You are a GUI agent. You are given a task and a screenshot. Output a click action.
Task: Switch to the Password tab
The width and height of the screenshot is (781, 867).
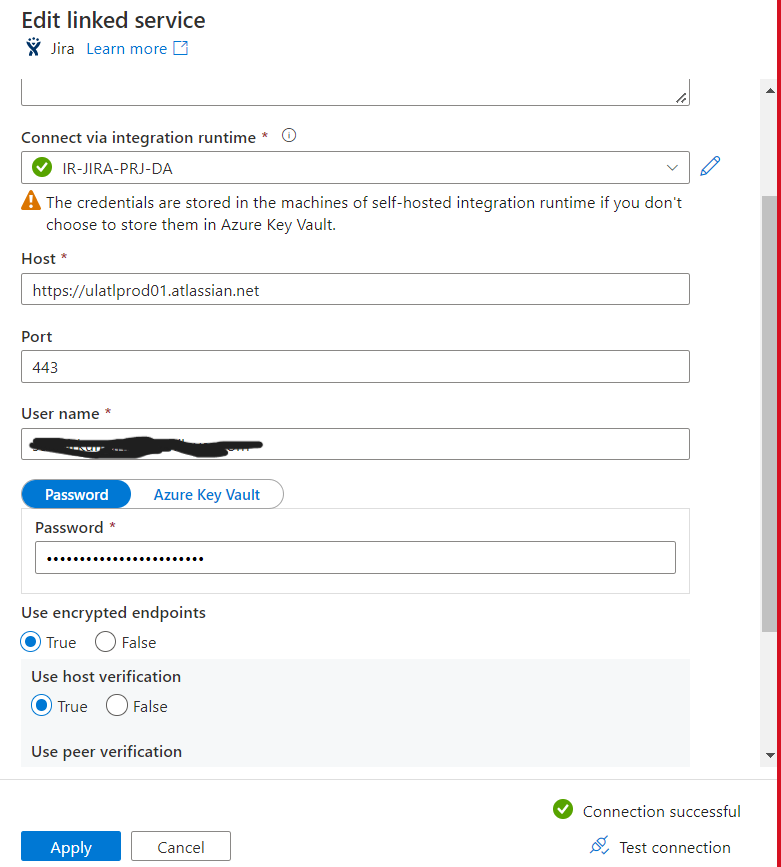(76, 494)
